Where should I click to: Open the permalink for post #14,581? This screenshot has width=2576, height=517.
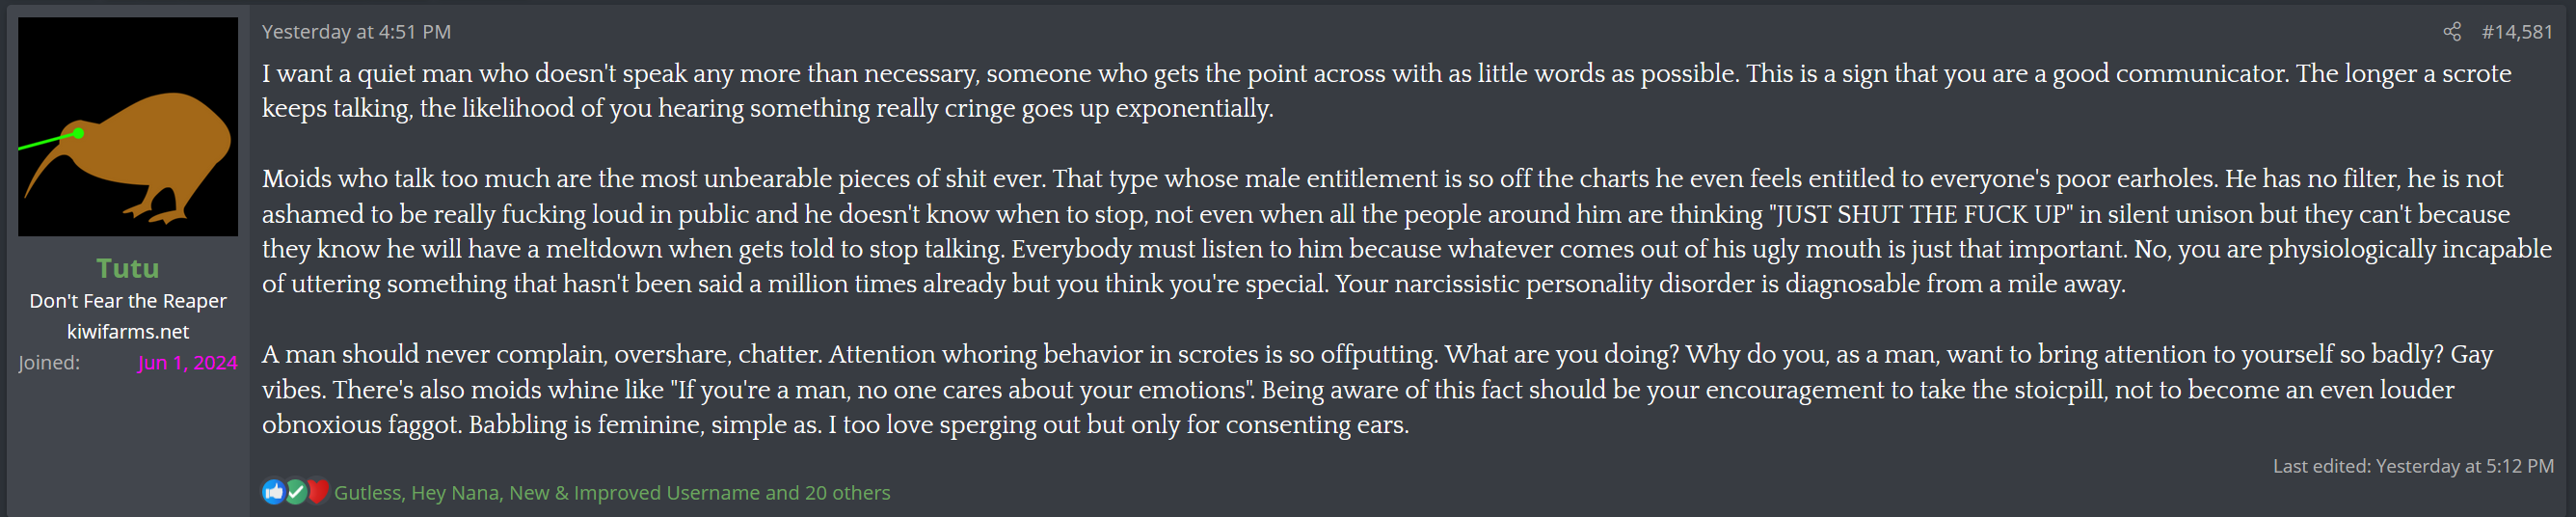(x=2516, y=32)
